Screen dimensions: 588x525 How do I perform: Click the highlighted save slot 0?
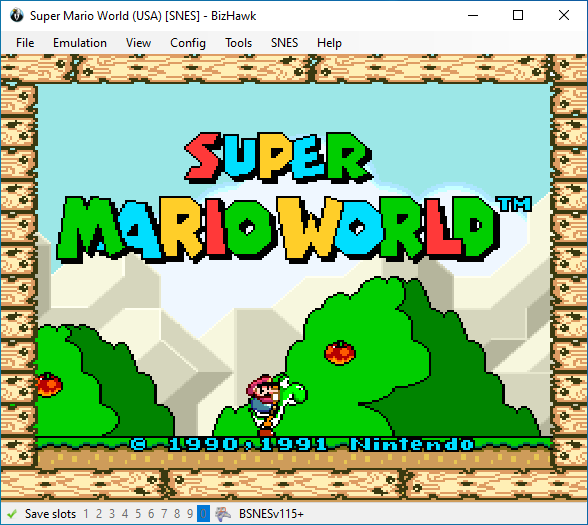tap(203, 513)
